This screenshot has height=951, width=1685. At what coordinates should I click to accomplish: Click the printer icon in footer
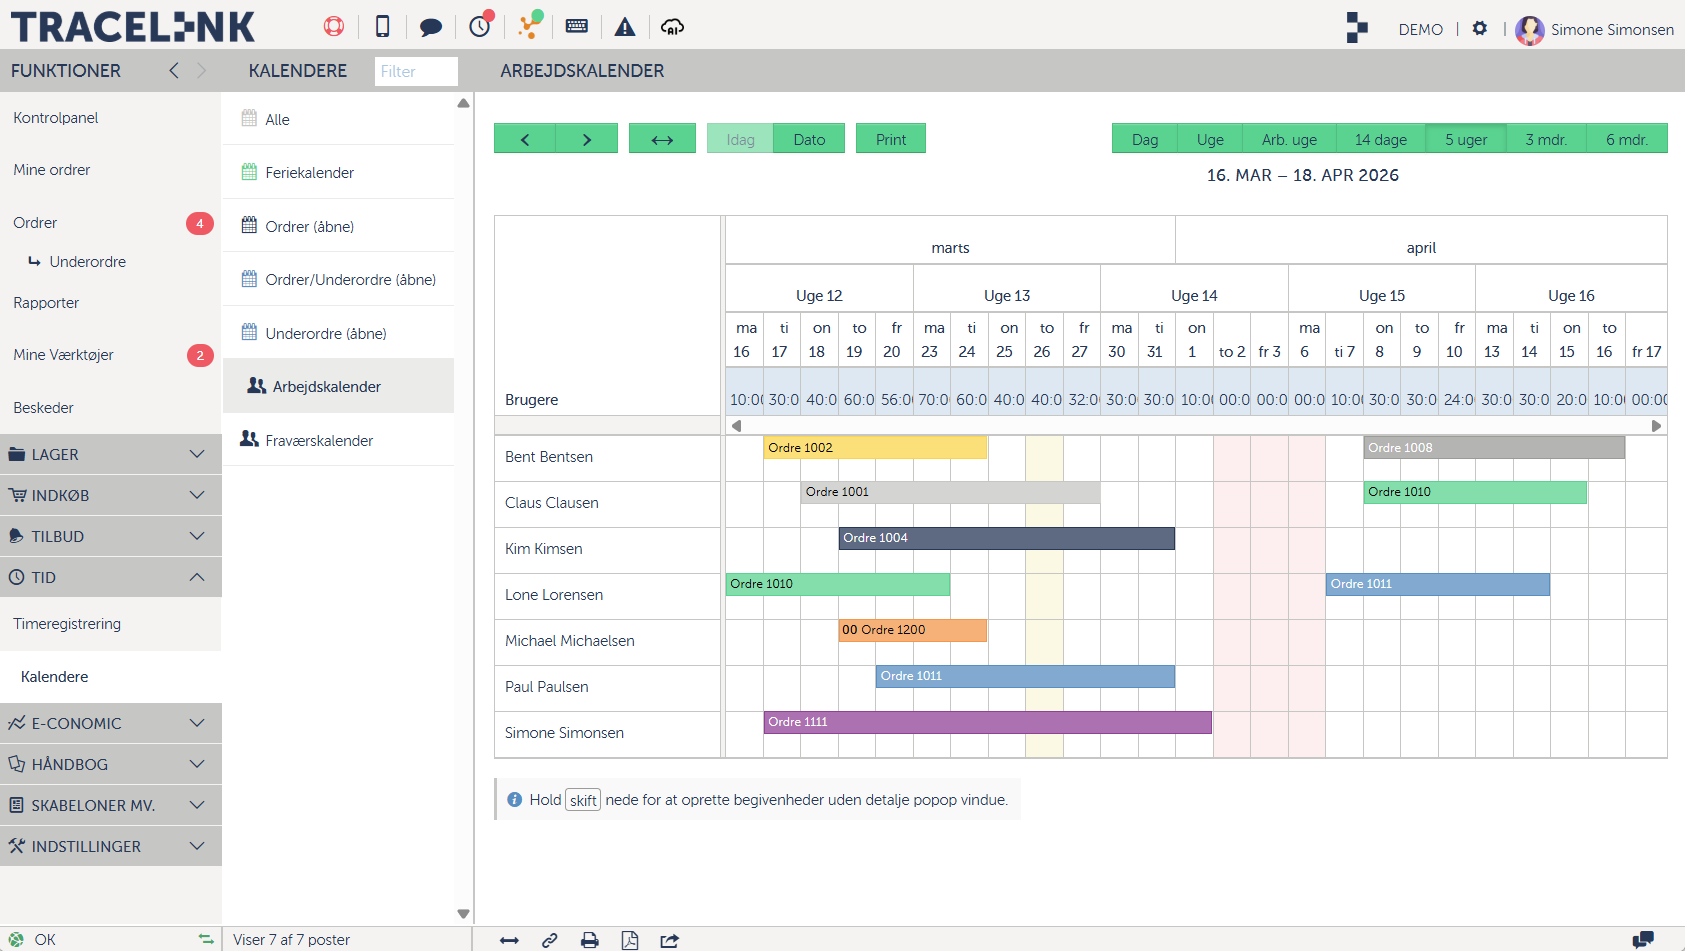[590, 940]
